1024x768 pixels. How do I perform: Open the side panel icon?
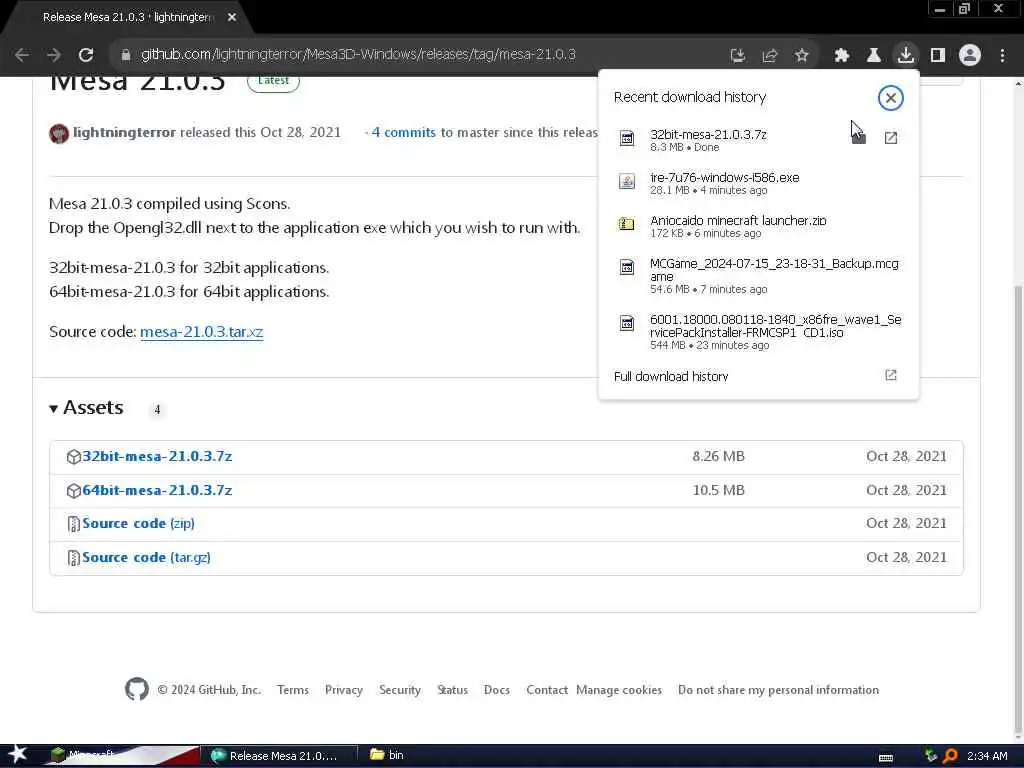938,56
